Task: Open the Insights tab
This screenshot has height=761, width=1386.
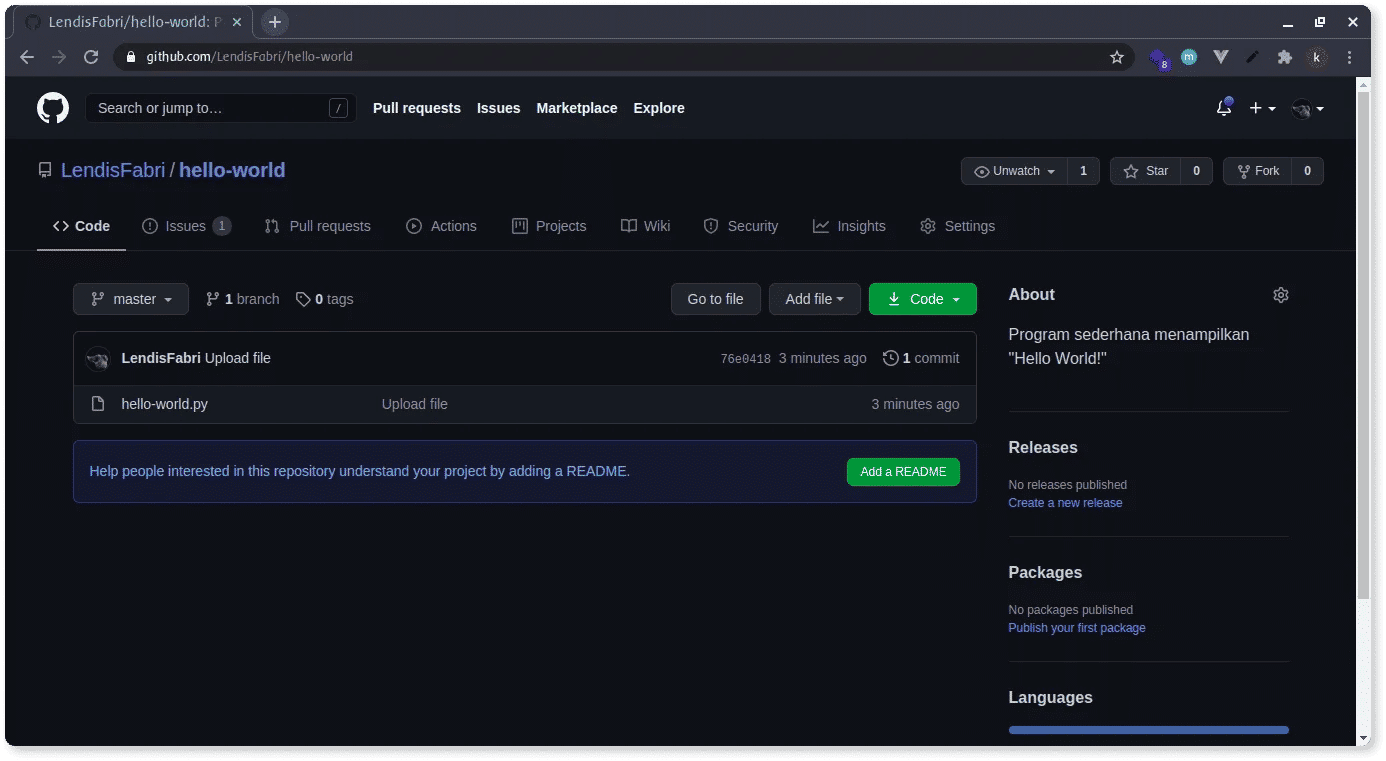Action: 849,226
